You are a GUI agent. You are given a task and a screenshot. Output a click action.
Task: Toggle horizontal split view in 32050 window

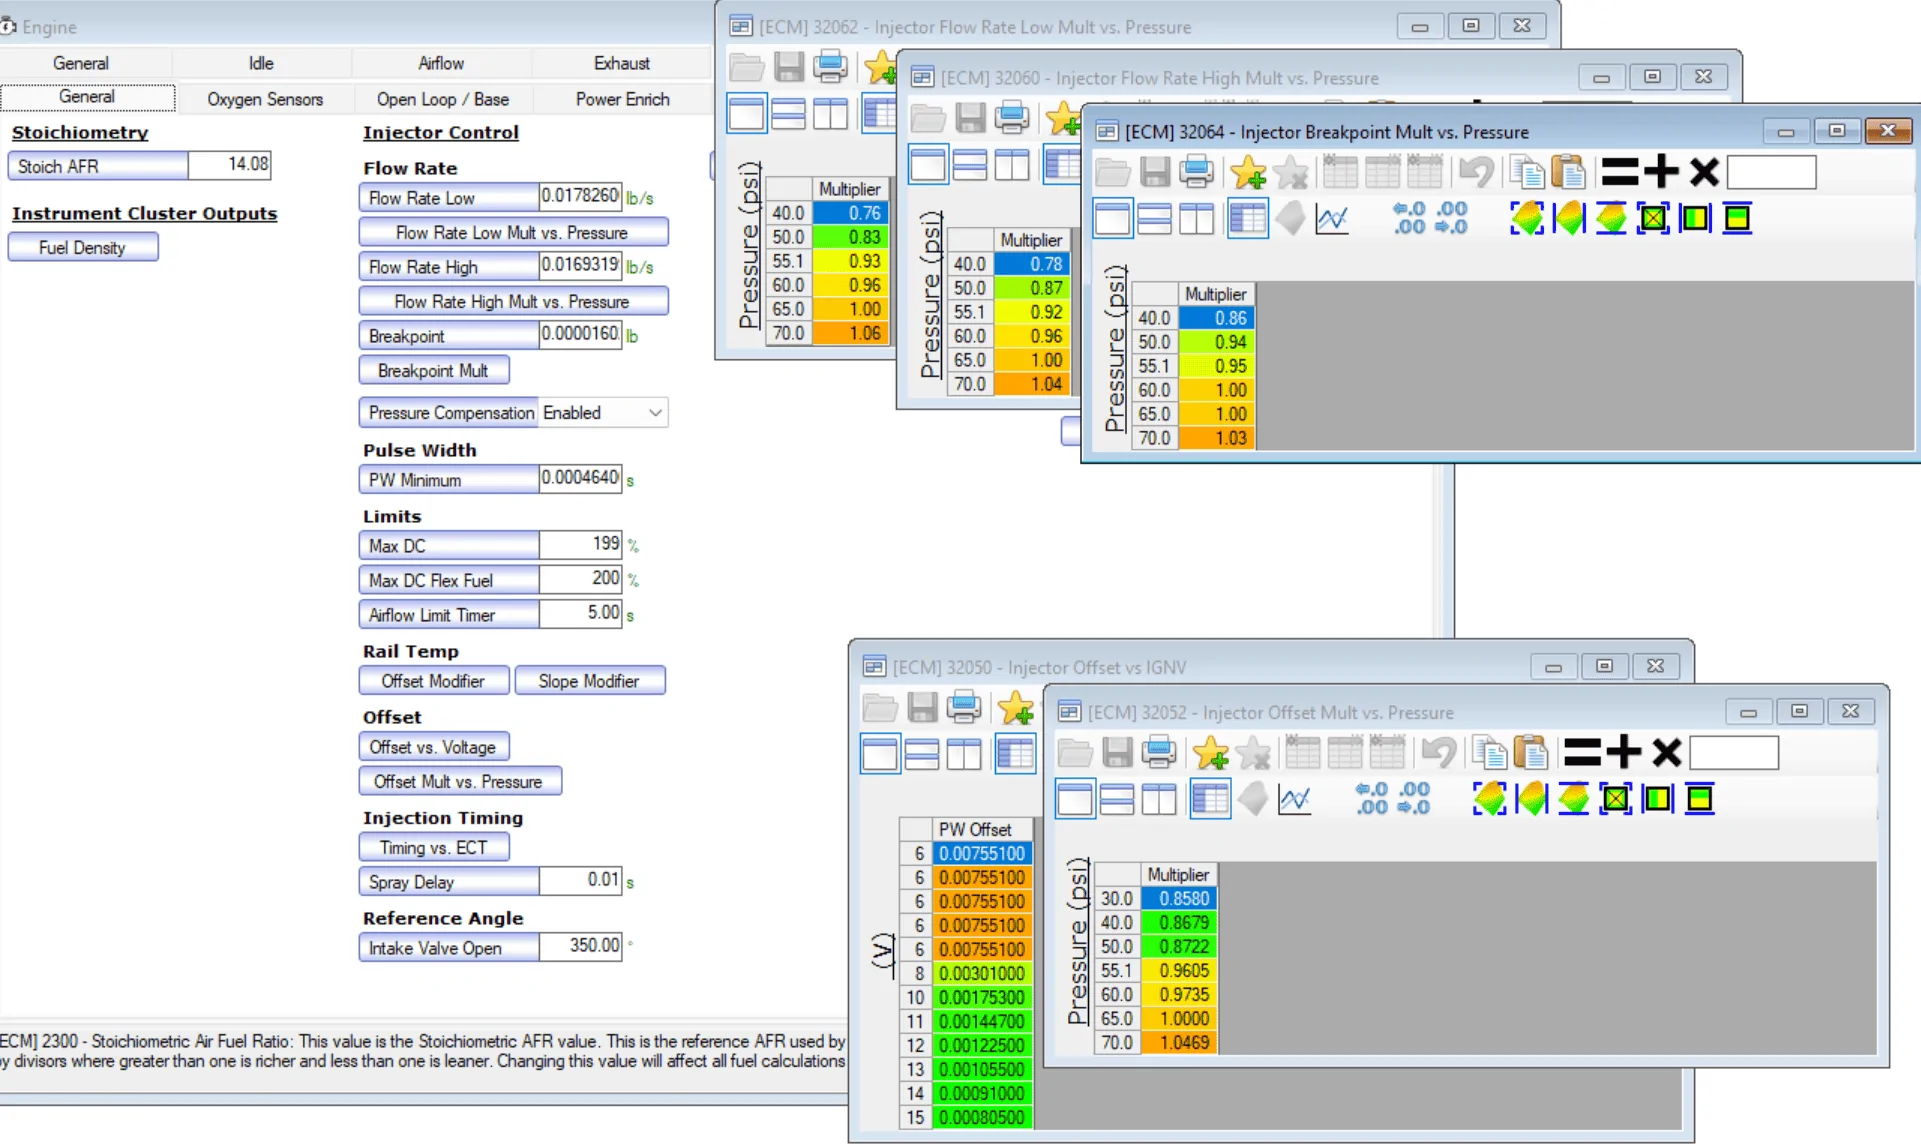tap(921, 754)
